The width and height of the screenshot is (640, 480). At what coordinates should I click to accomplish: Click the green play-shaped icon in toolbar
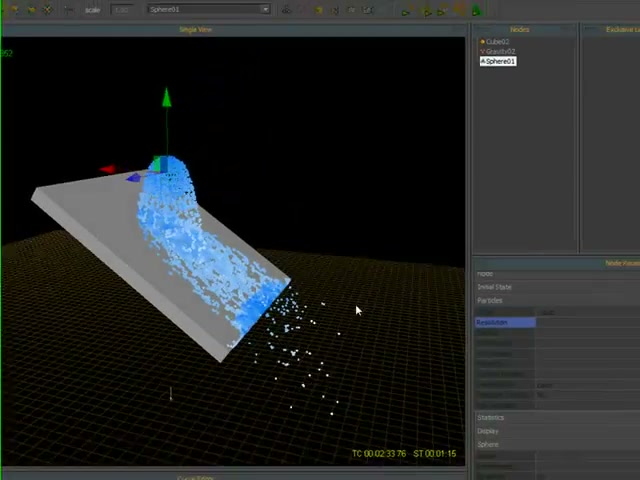[406, 13]
